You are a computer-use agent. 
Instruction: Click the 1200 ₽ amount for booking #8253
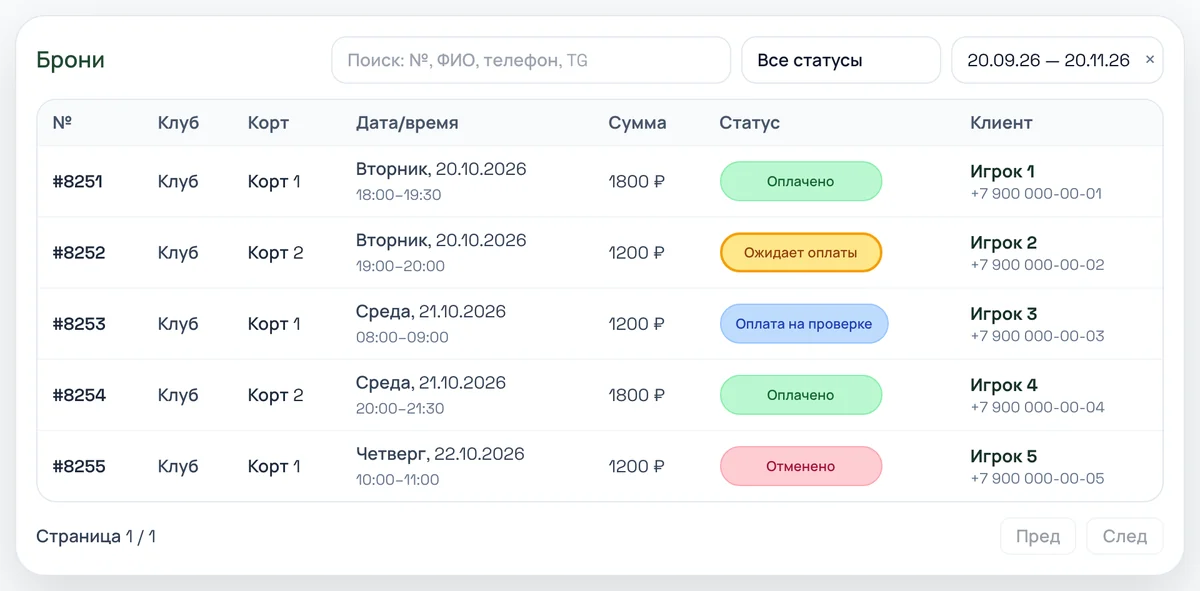click(636, 324)
